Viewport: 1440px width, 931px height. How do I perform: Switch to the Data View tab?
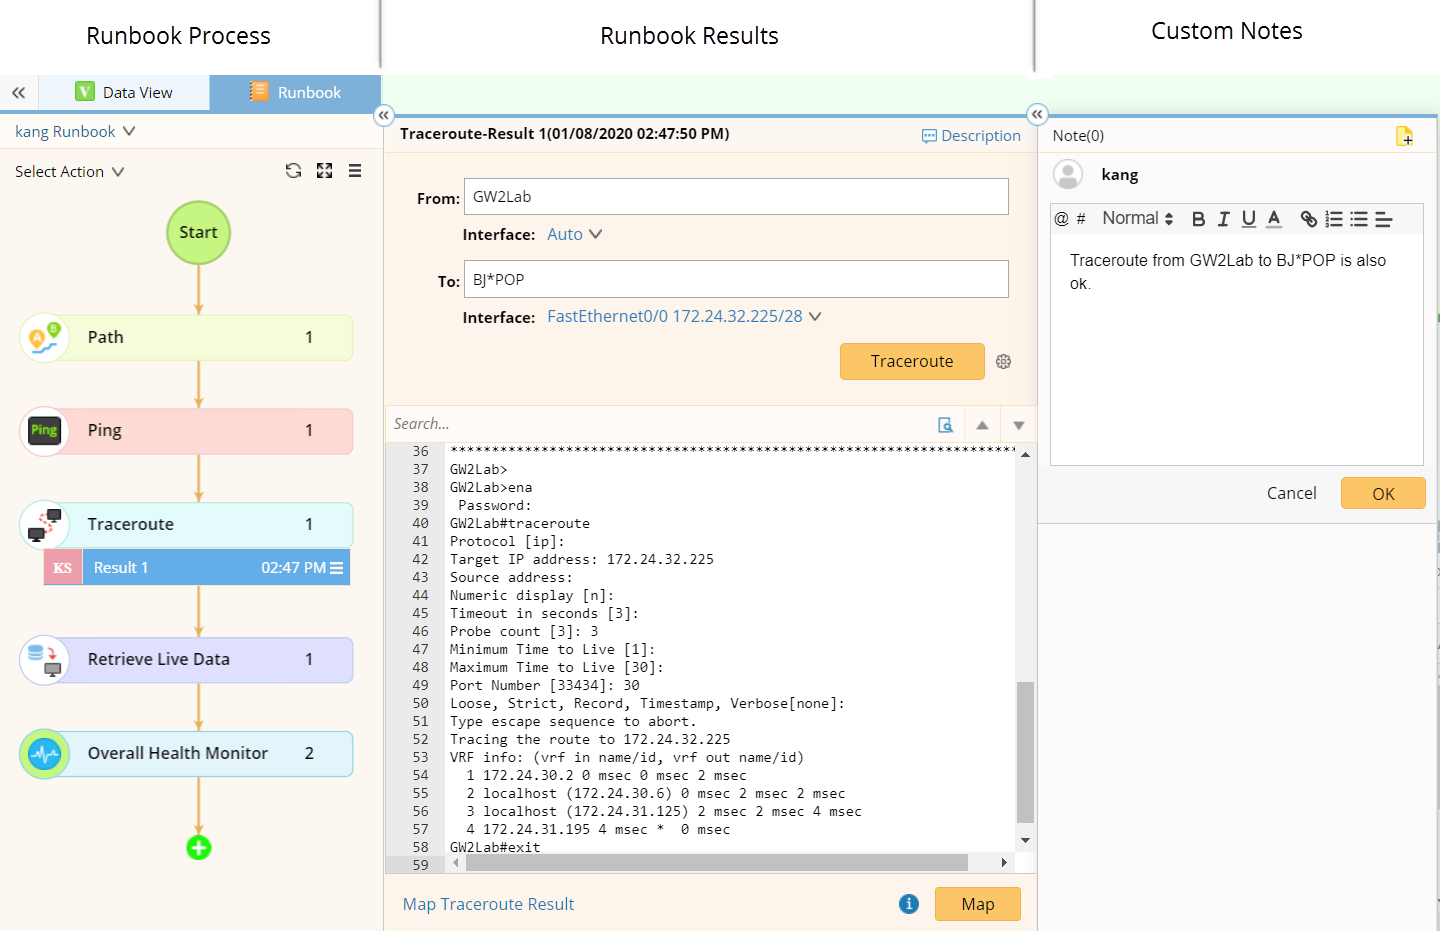point(124,92)
